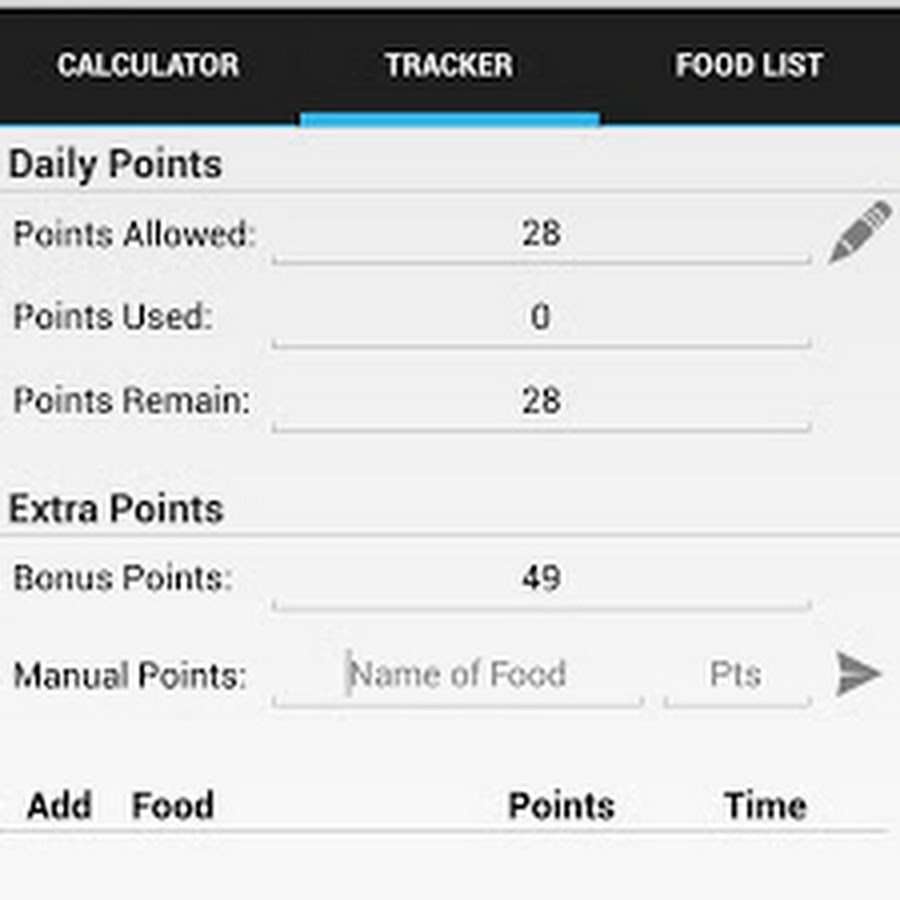The height and width of the screenshot is (900, 900).
Task: Click the Pts input field
Action: point(736,674)
